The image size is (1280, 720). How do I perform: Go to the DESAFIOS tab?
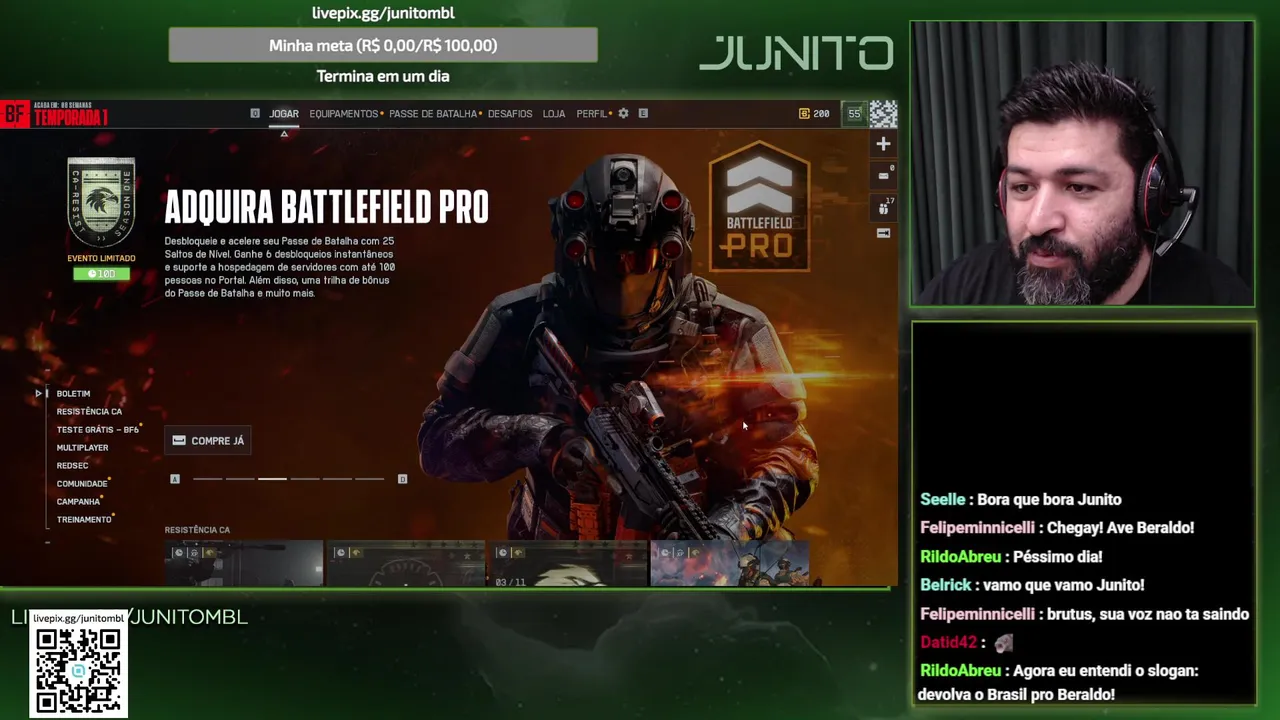click(x=510, y=114)
